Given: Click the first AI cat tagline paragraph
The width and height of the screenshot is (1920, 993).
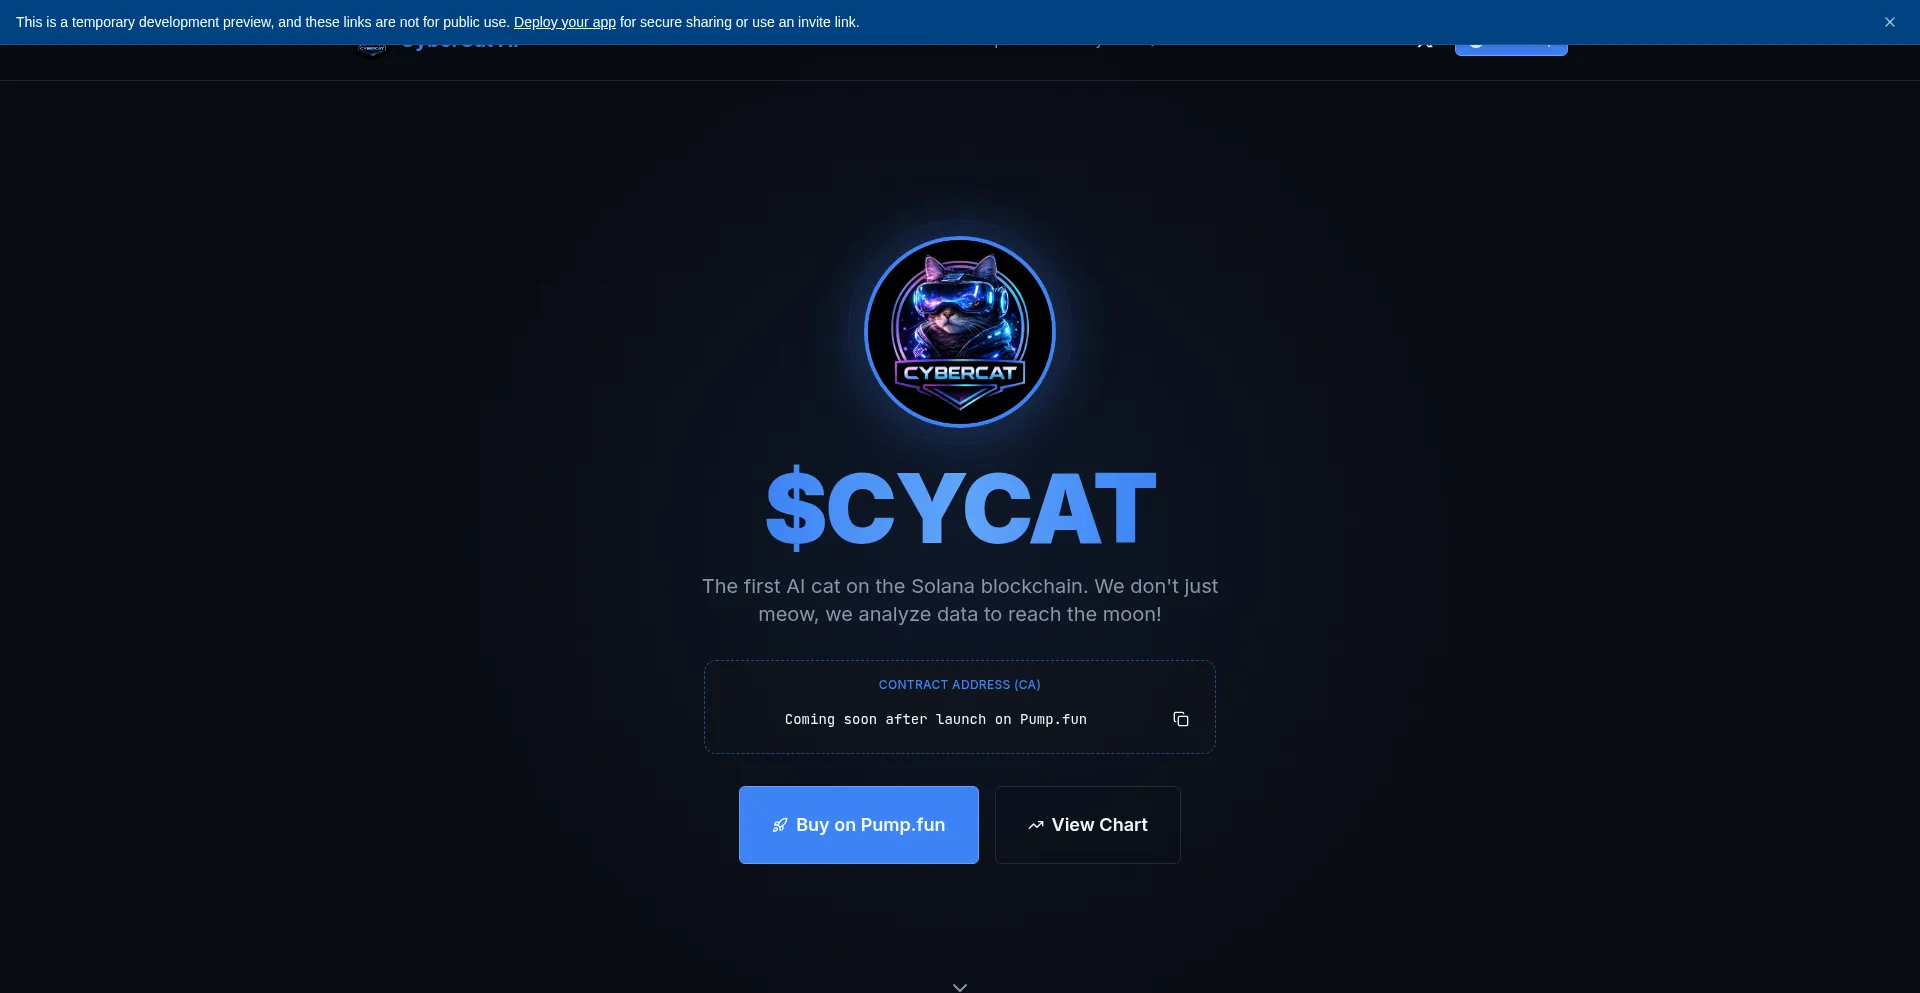Looking at the screenshot, I should click(960, 600).
